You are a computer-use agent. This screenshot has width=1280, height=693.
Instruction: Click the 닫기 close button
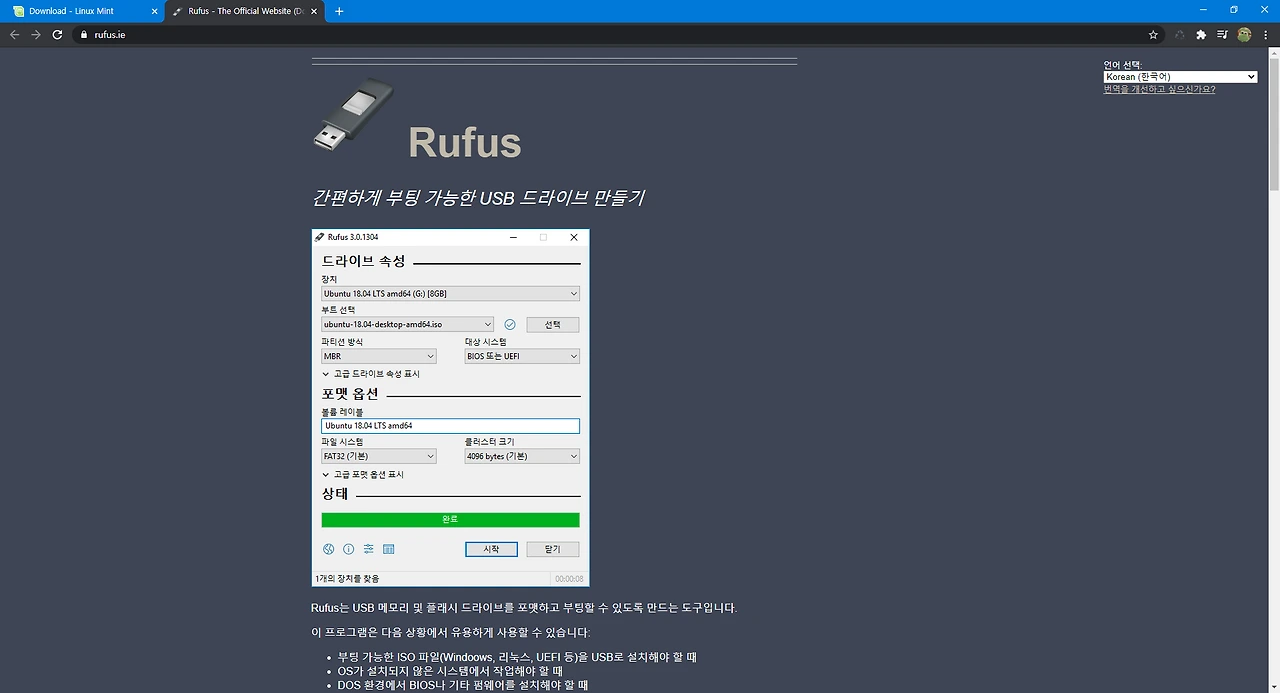click(x=553, y=549)
